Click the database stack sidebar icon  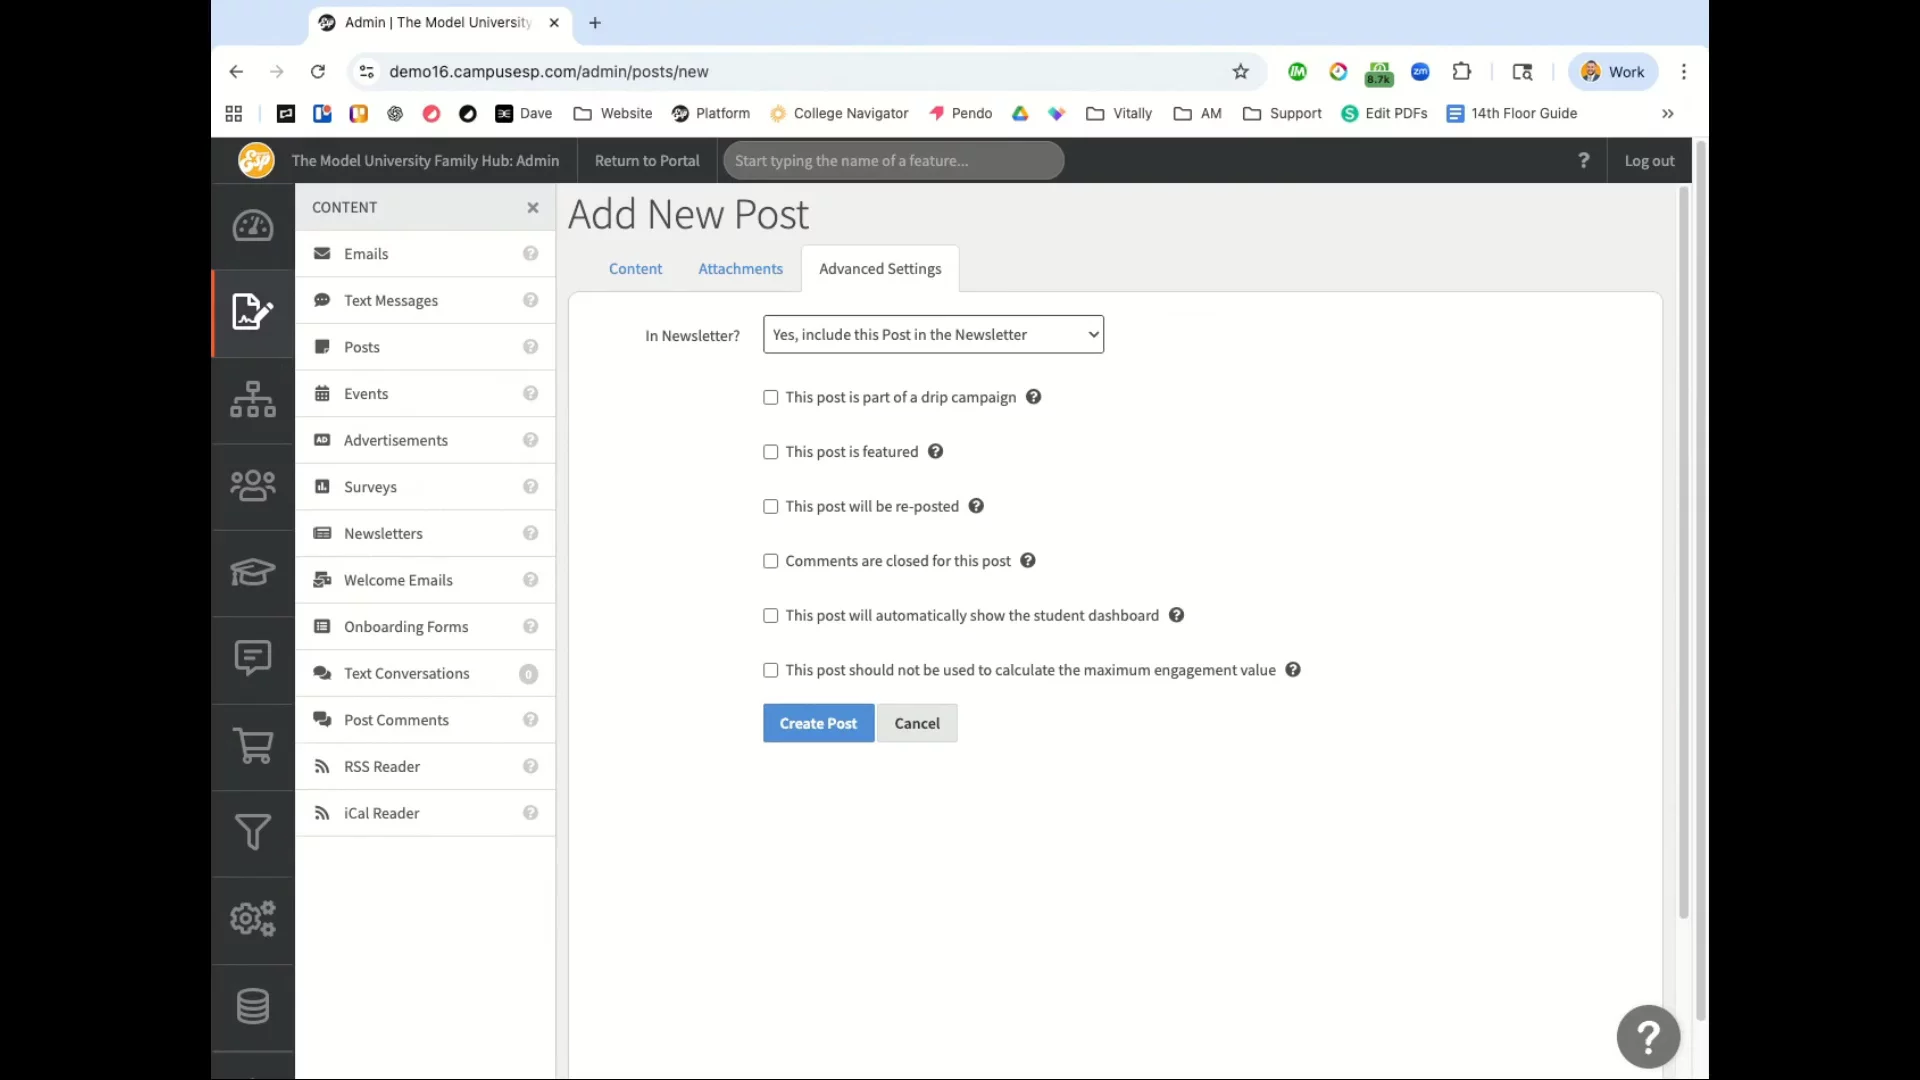252,1006
